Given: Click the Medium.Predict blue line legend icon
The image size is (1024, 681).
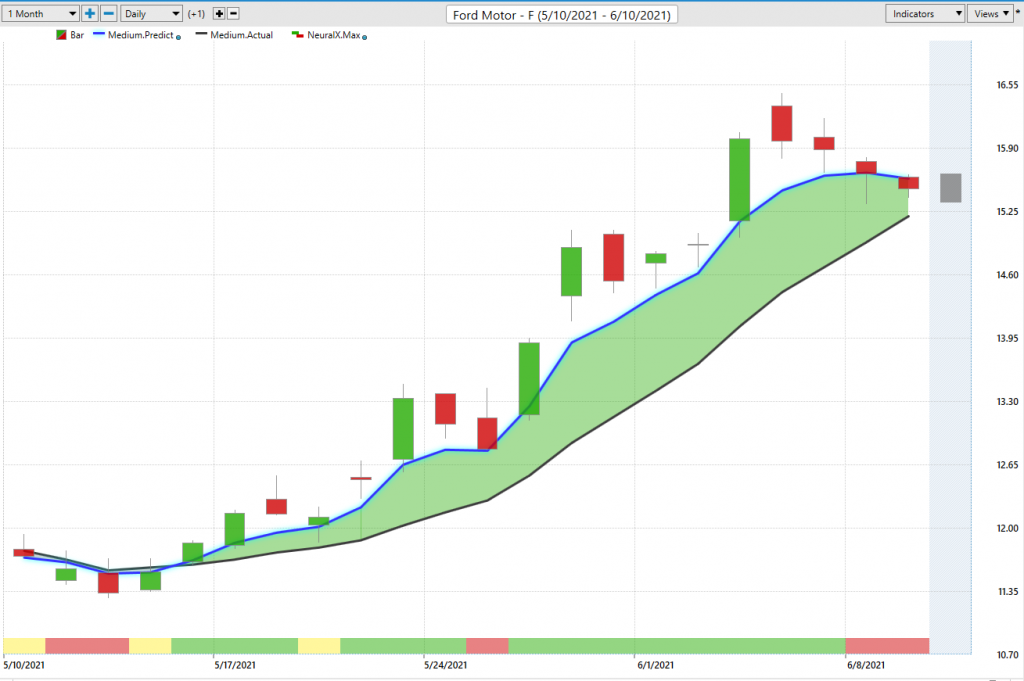Looking at the screenshot, I should (99, 34).
